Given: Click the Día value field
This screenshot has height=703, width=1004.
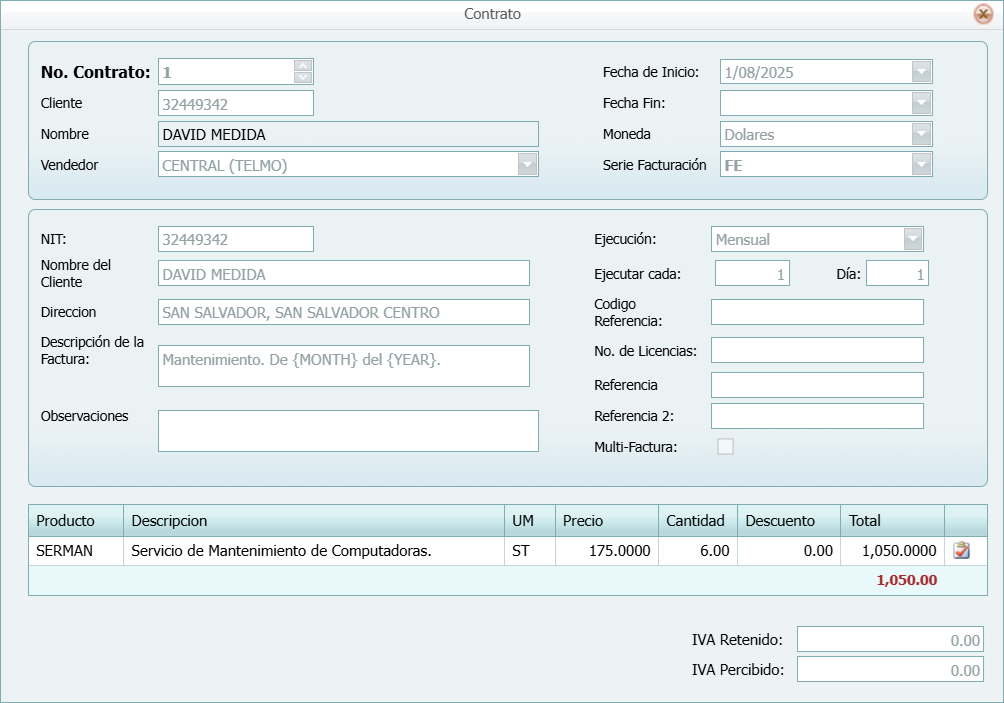Looking at the screenshot, I should pos(897,271).
